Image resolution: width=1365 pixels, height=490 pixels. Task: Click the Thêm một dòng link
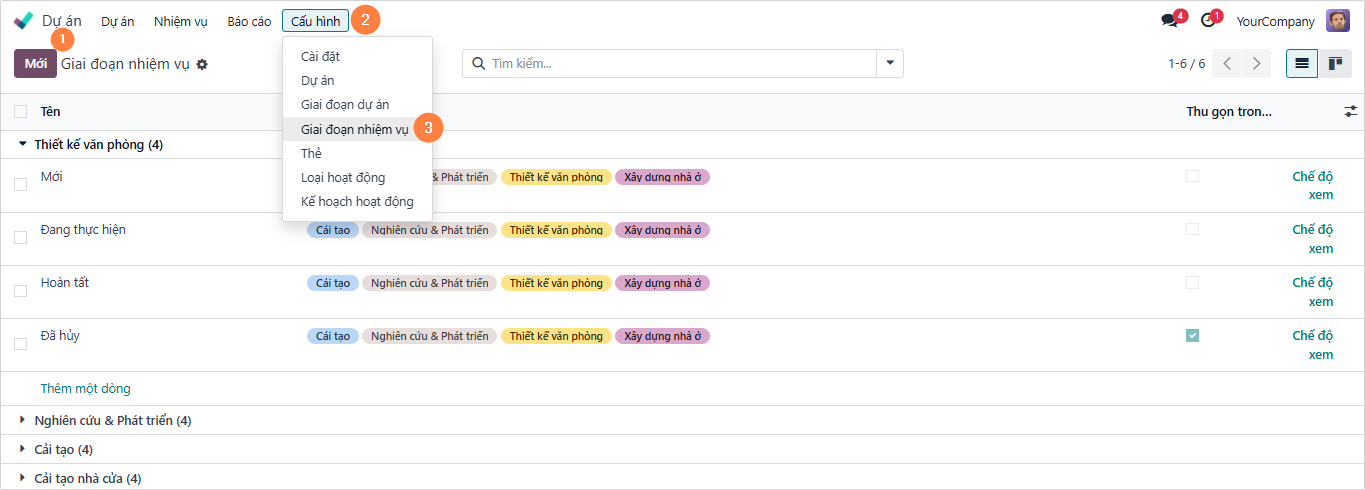point(85,388)
